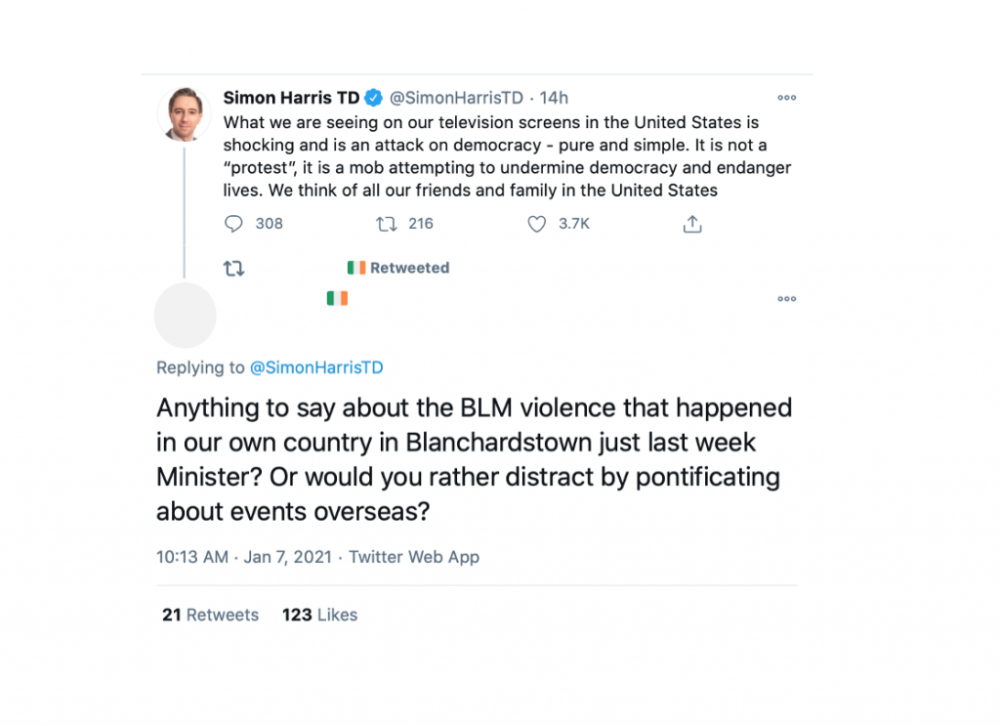Click the 10:13 AM · Jan 7, 2021 timestamp
This screenshot has width=1000, height=726.
point(244,557)
